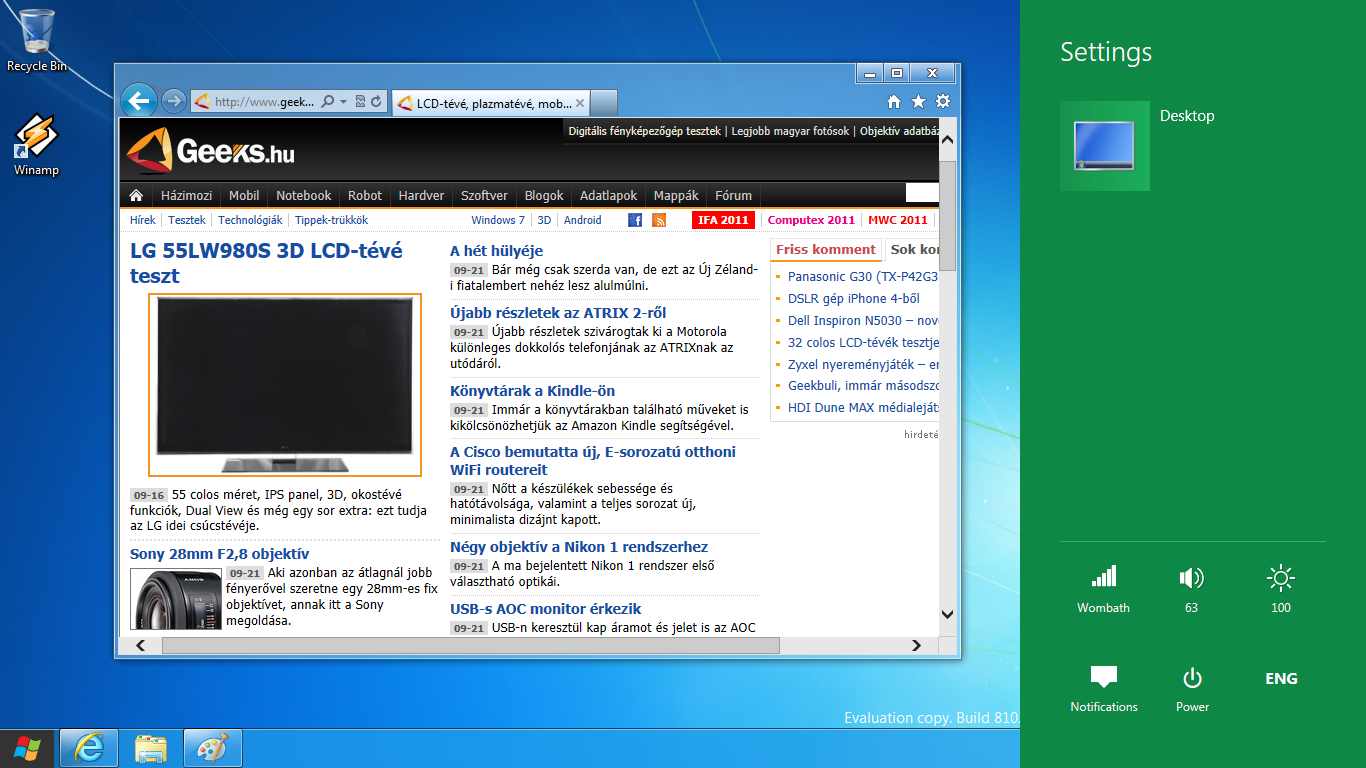Click the Desktop tile thumbnail in Settings

click(x=1104, y=146)
